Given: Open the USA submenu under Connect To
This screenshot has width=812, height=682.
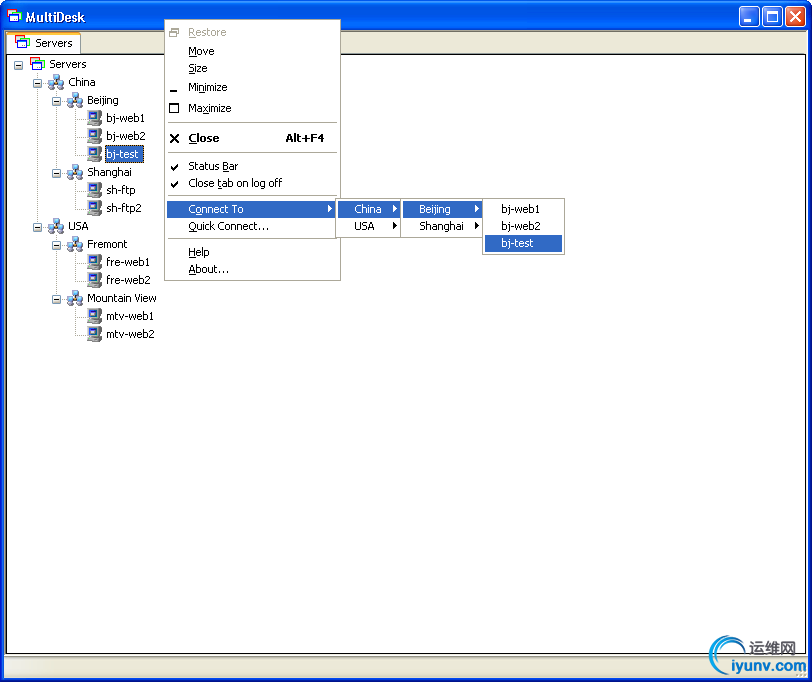Looking at the screenshot, I should pyautogui.click(x=369, y=226).
